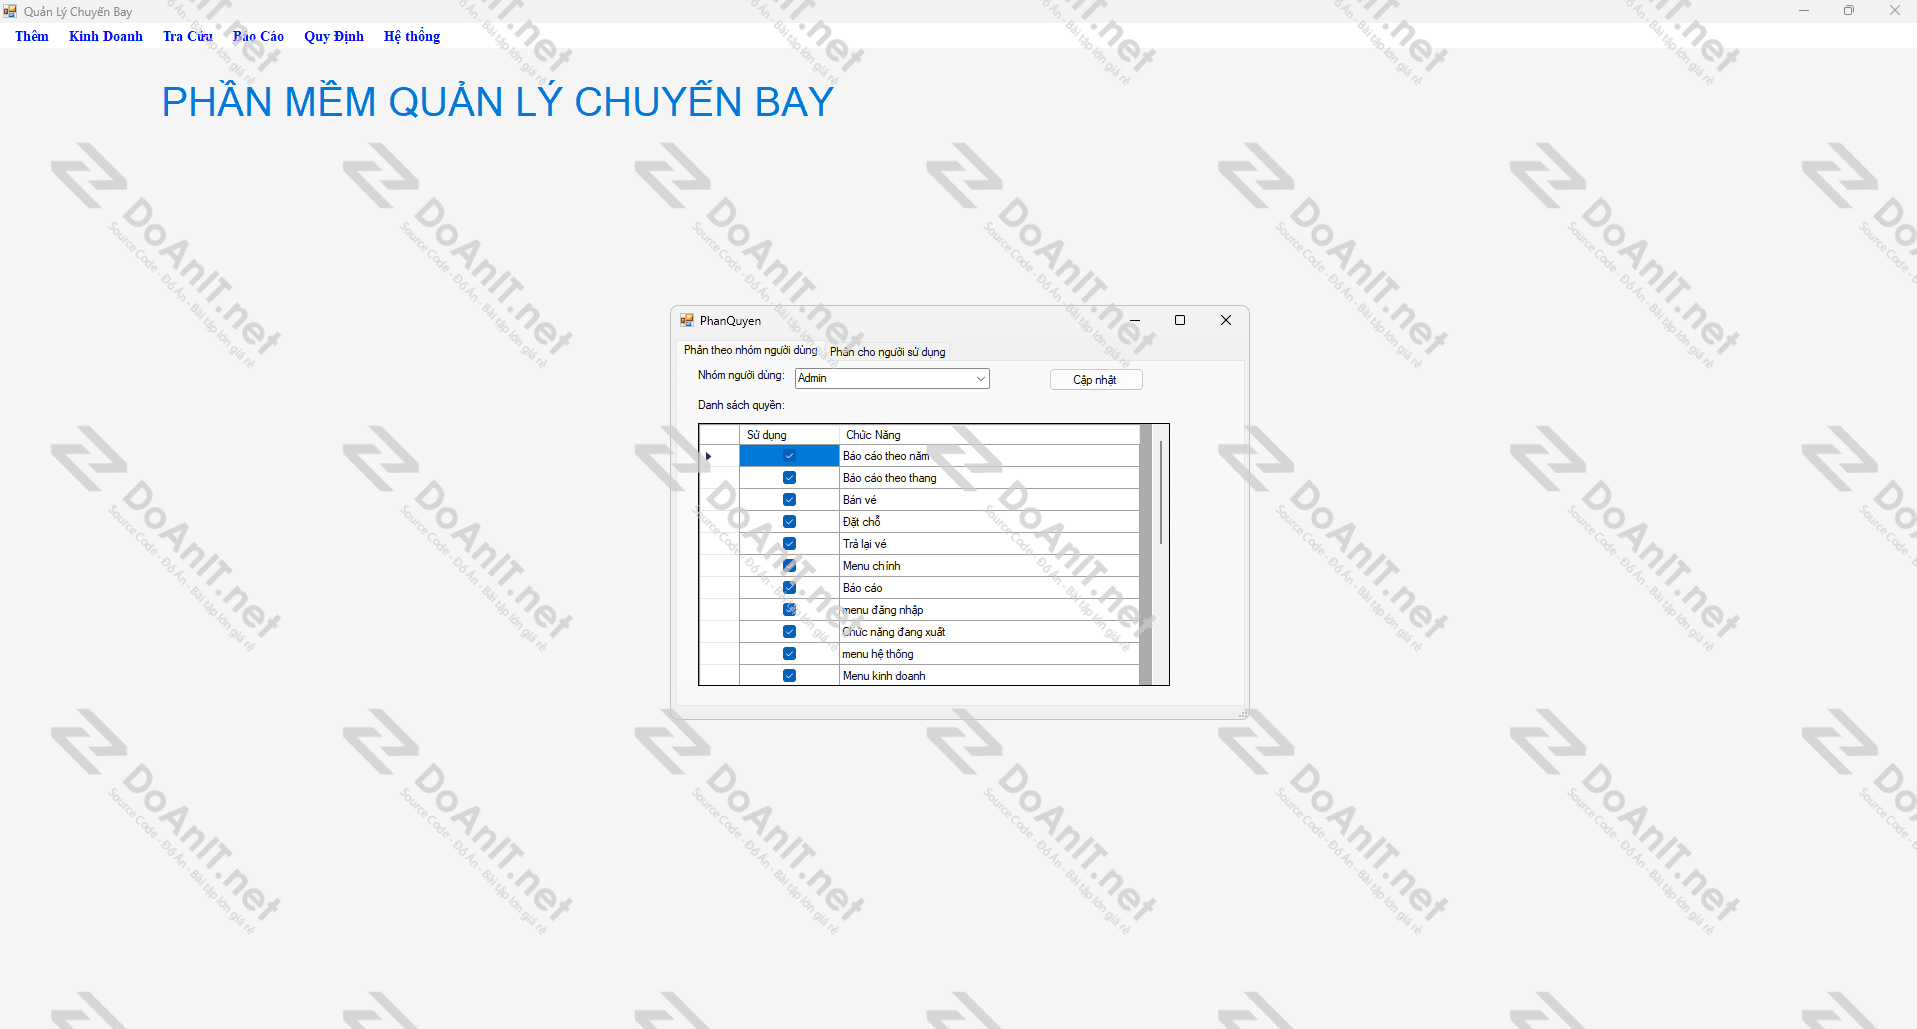Disable the Báo cáo permission checkbox
Screen dimensions: 1917x1029
789,588
